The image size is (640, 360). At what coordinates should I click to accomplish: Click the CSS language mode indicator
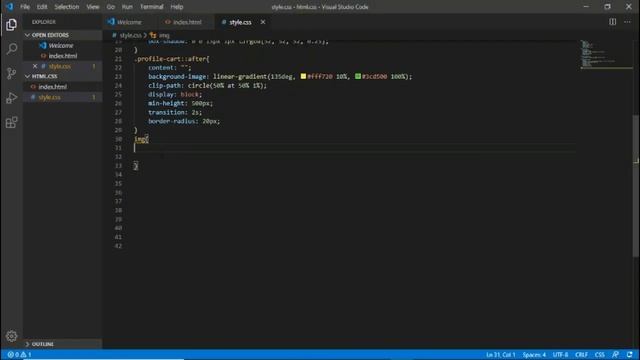pyautogui.click(x=600, y=355)
